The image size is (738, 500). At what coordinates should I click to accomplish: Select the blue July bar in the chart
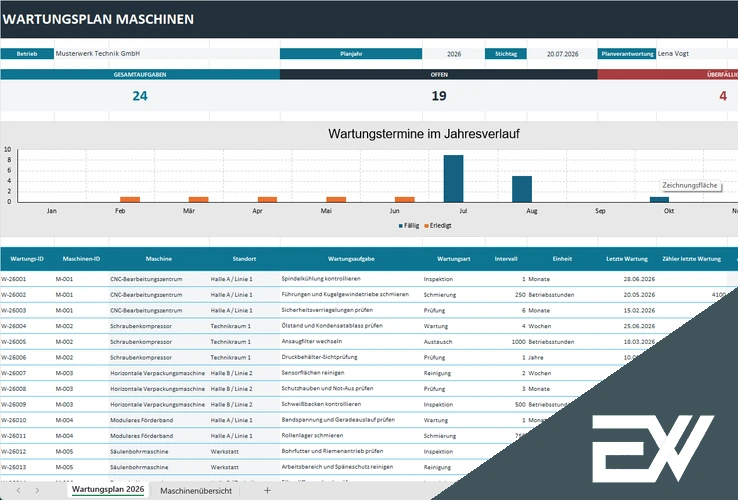(x=453, y=178)
